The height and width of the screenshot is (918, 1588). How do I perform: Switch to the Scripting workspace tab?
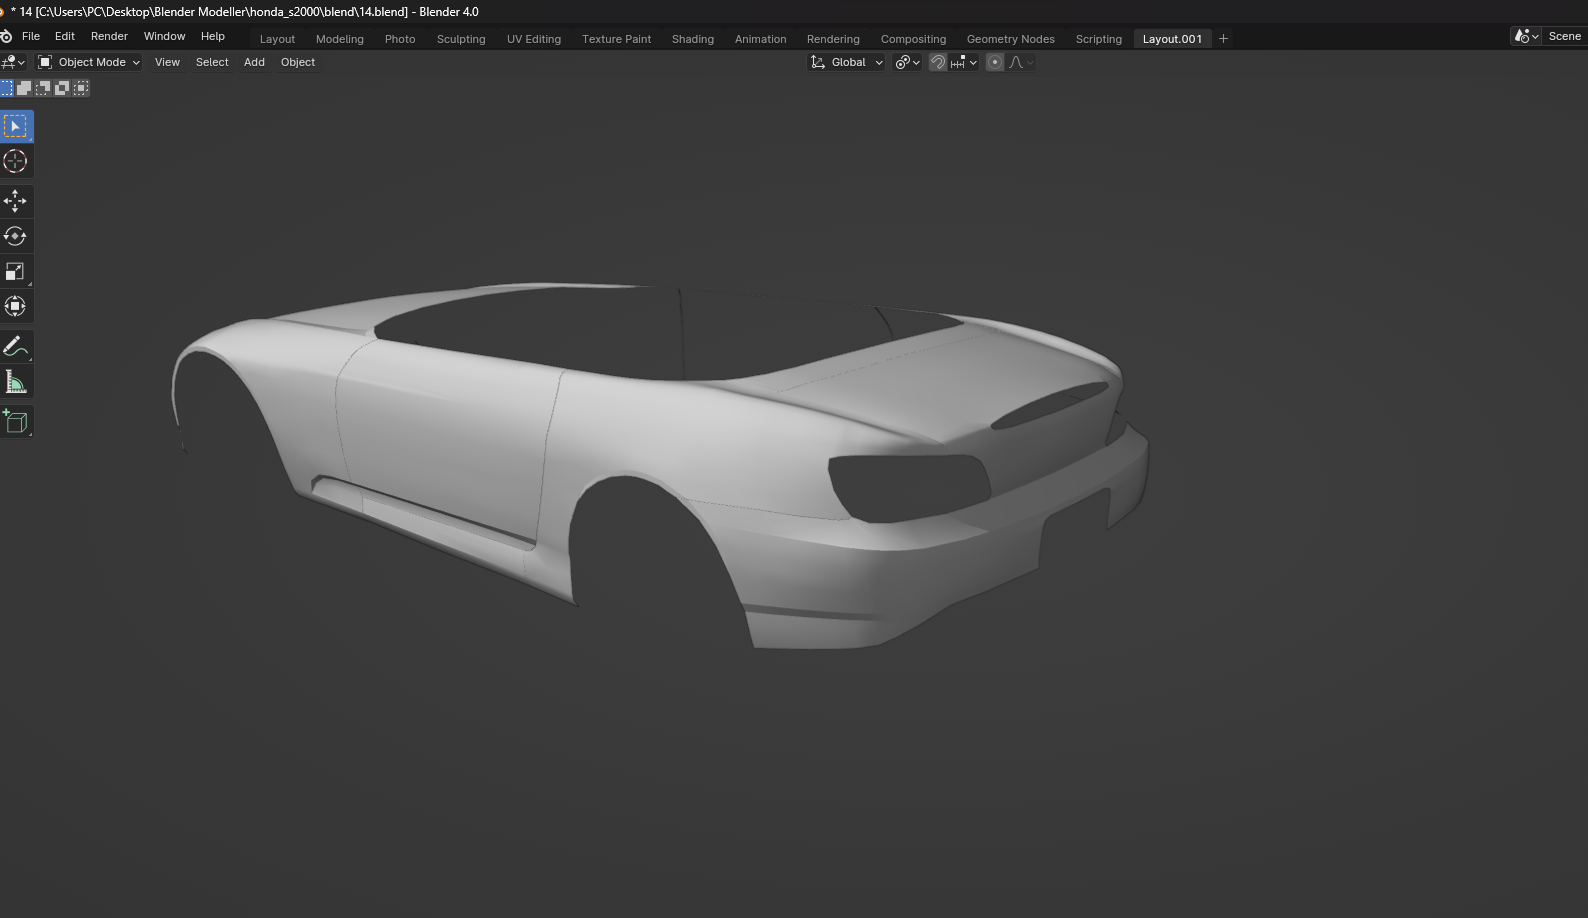coord(1099,39)
